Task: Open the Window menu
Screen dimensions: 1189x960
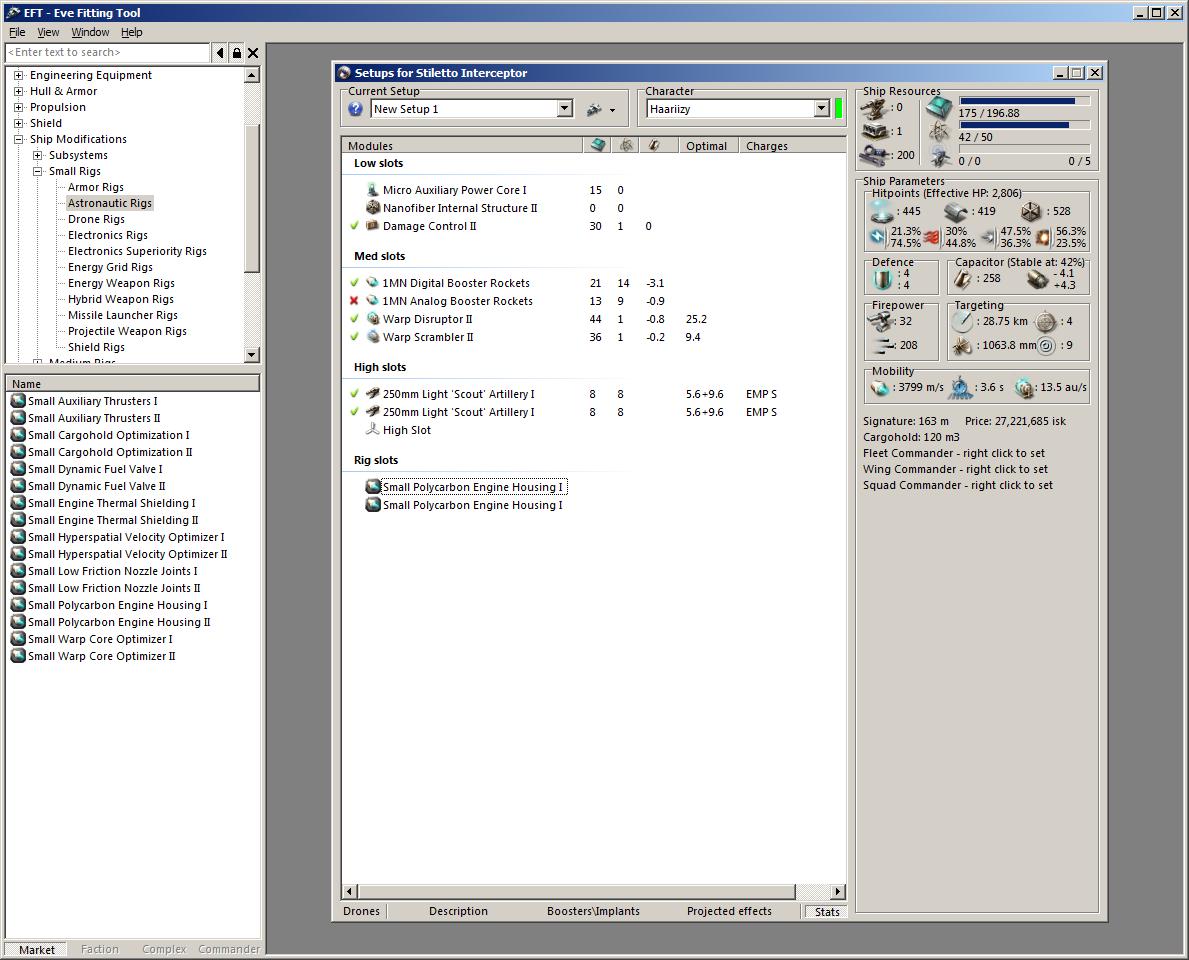Action: click(x=90, y=32)
